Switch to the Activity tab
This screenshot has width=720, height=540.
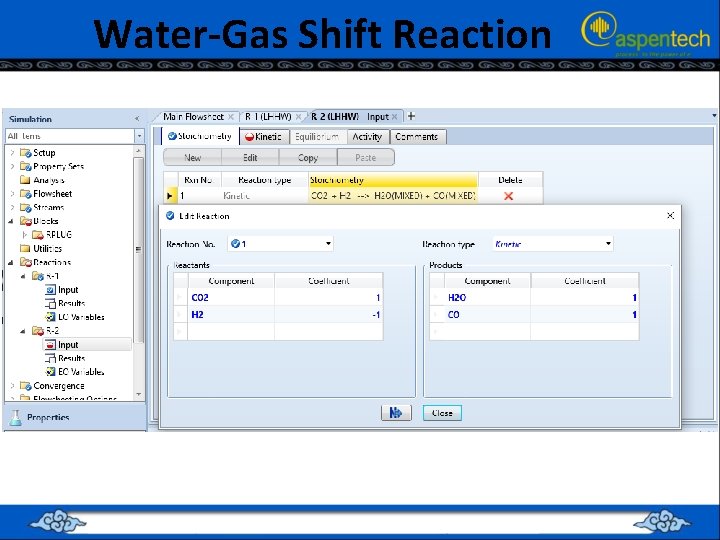tap(368, 137)
